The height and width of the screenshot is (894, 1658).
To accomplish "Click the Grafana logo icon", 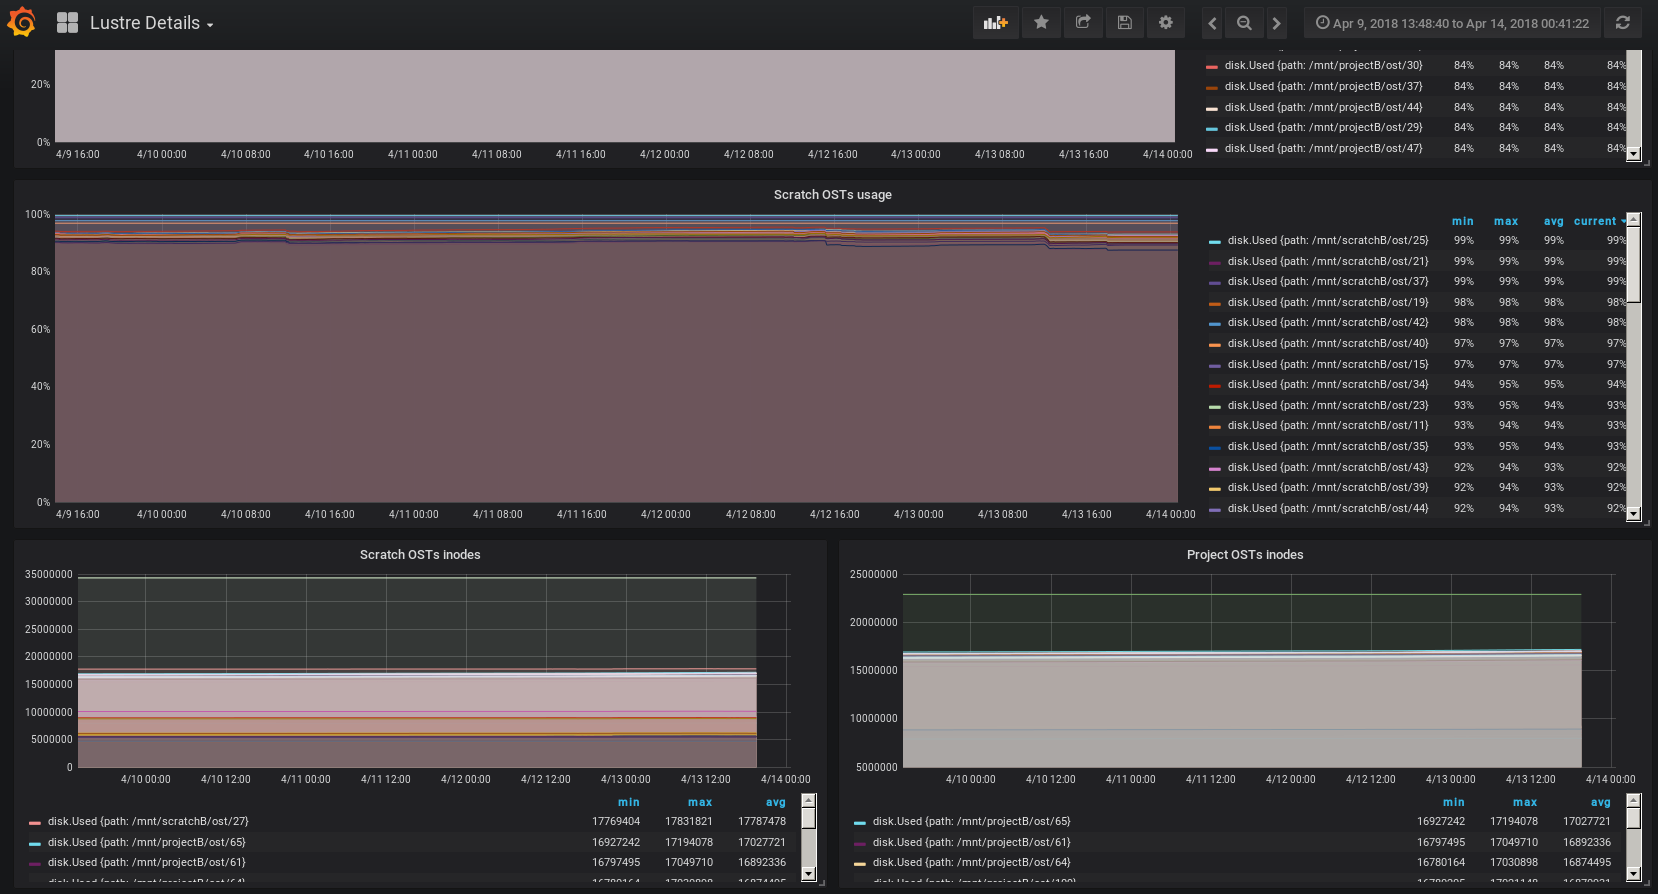I will point(21,22).
